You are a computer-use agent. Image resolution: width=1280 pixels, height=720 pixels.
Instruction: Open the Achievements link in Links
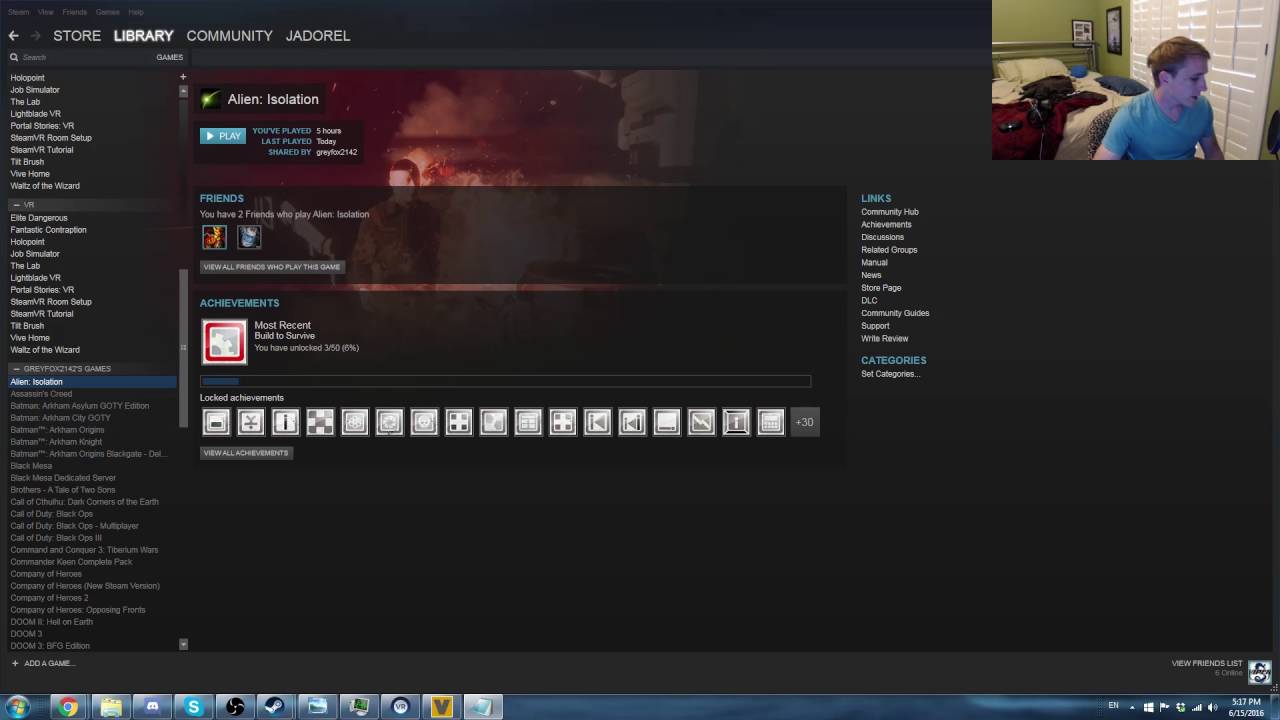pyautogui.click(x=886, y=225)
